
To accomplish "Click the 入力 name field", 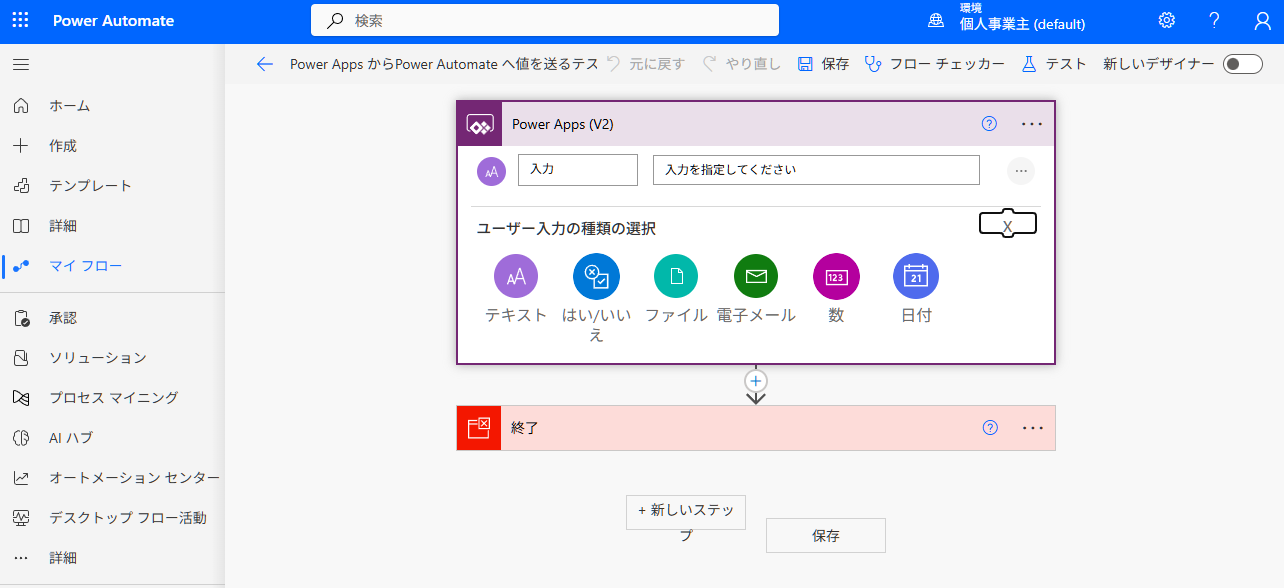I will tap(578, 170).
